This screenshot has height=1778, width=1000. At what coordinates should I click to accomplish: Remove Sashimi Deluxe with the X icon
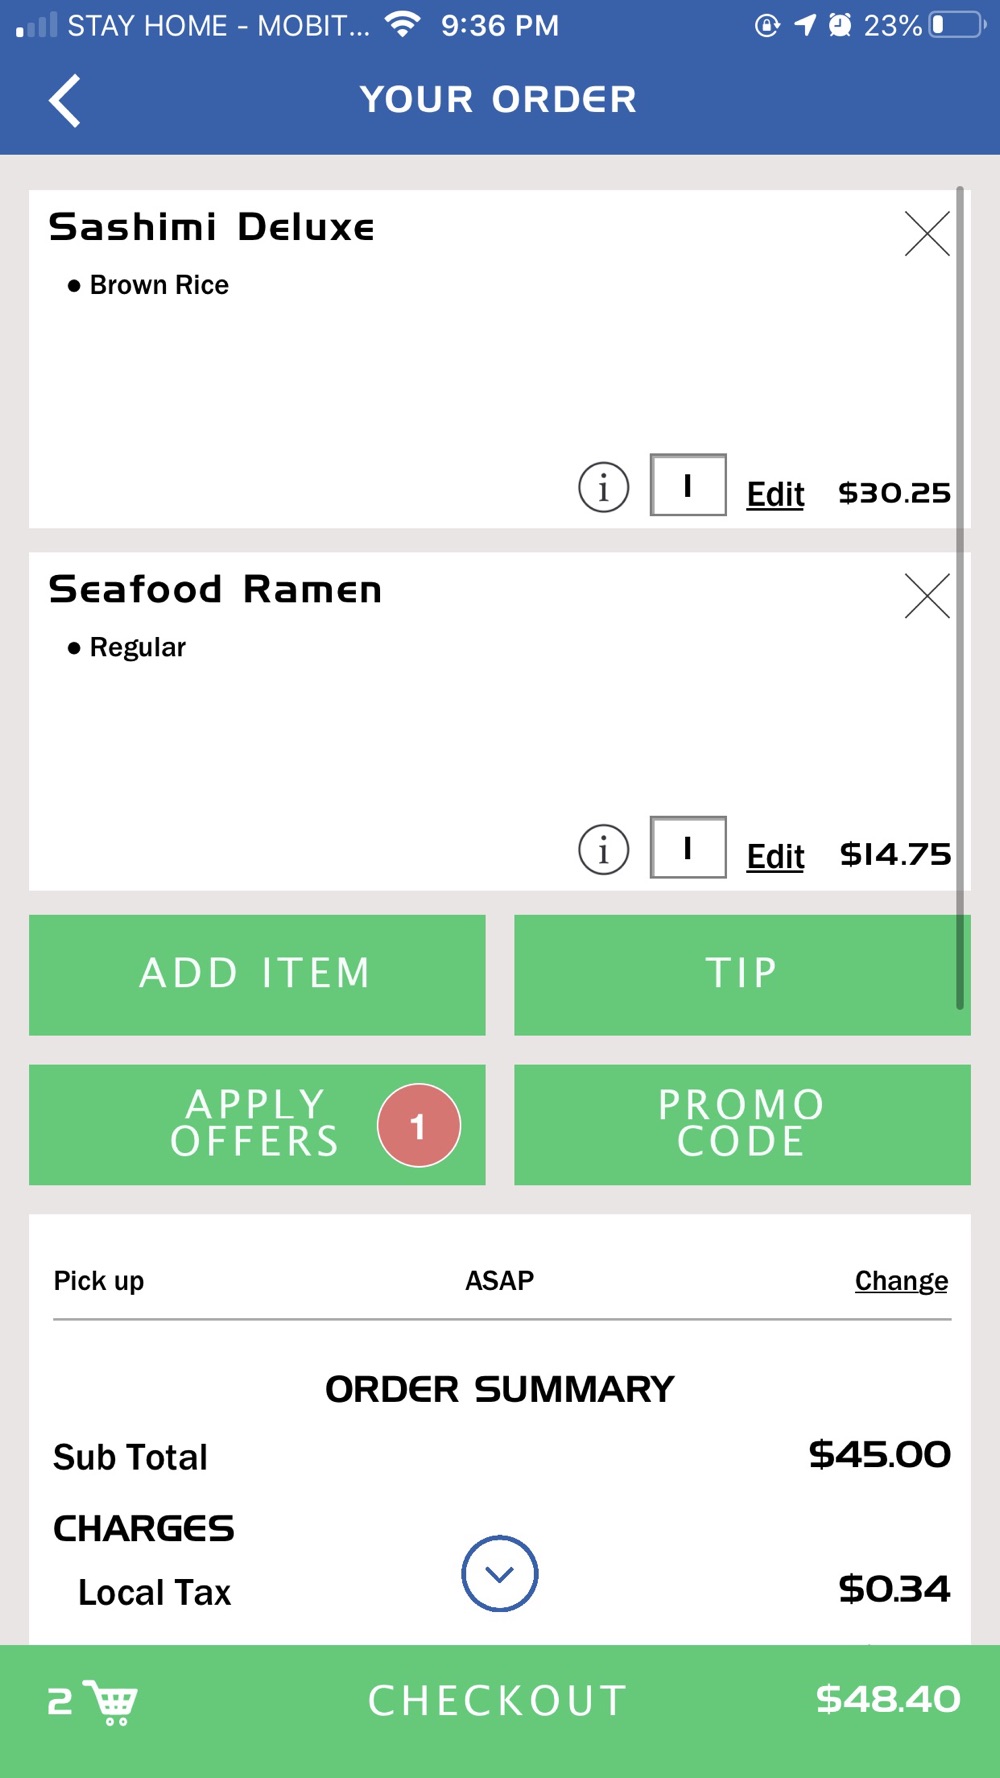[x=926, y=234]
